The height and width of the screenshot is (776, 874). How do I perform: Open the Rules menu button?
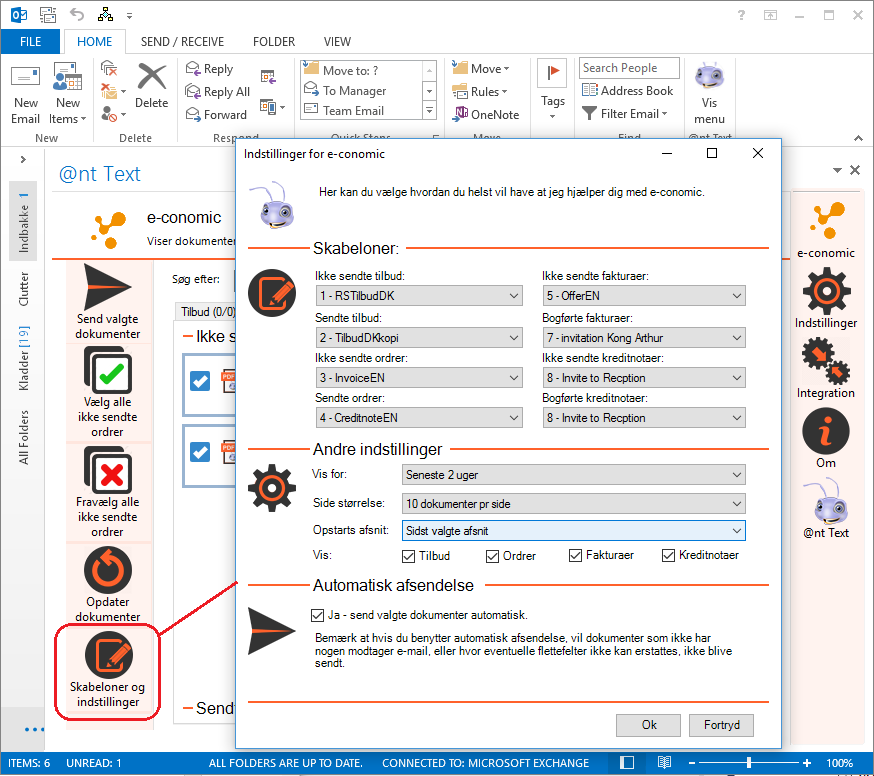coord(479,91)
